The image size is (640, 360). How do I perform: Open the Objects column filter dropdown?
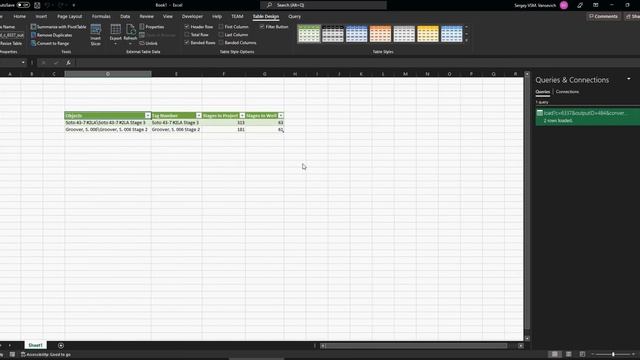click(x=148, y=116)
